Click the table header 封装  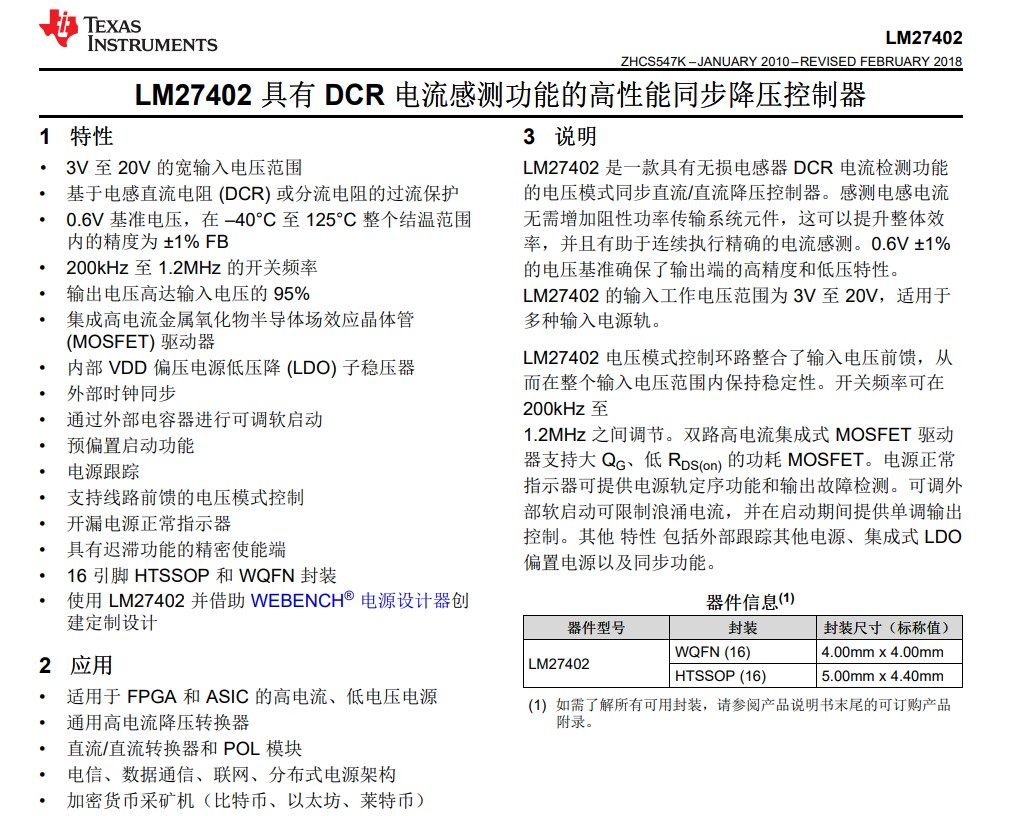743,627
